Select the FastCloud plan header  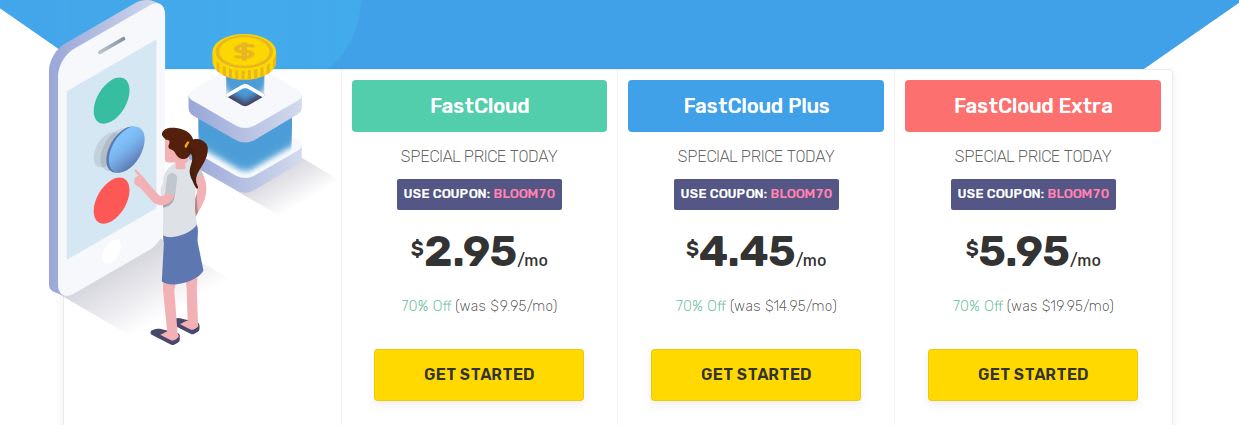click(x=479, y=106)
